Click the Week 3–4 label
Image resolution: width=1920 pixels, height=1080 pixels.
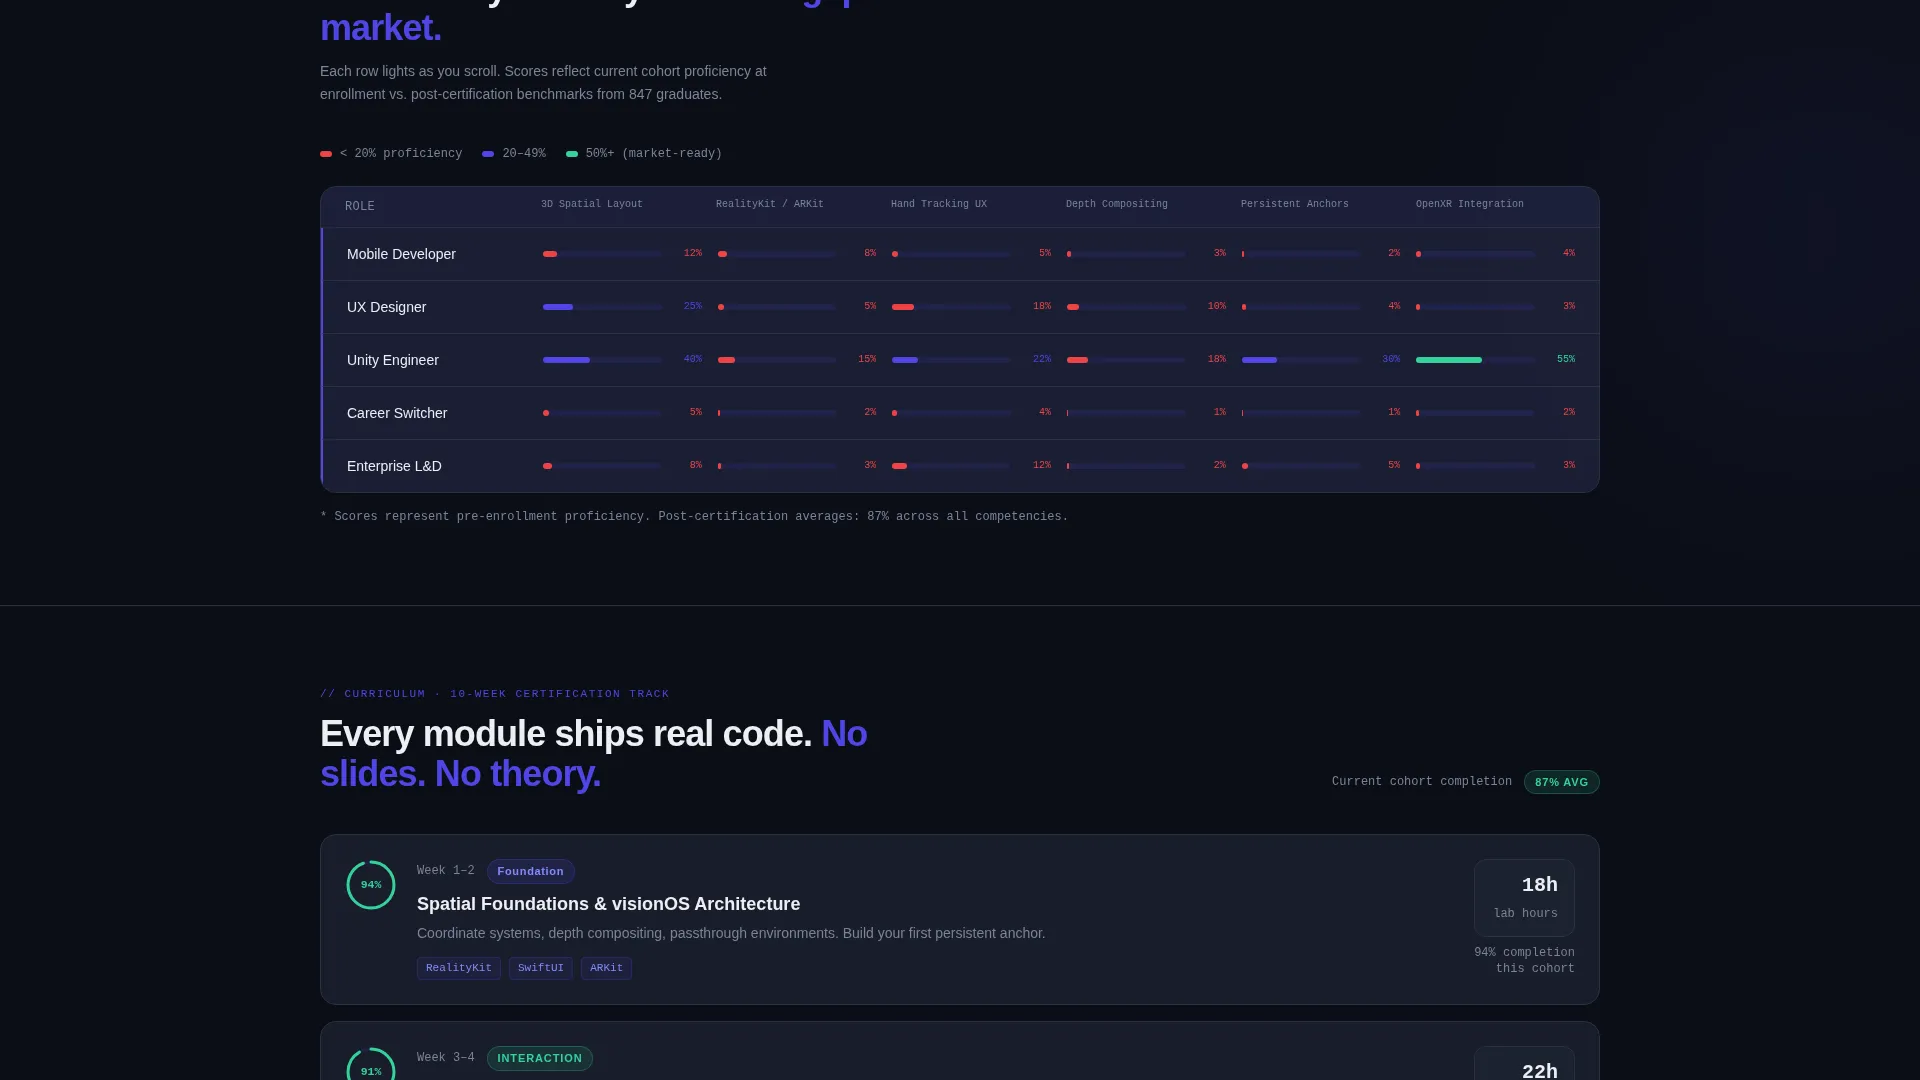pyautogui.click(x=446, y=1058)
